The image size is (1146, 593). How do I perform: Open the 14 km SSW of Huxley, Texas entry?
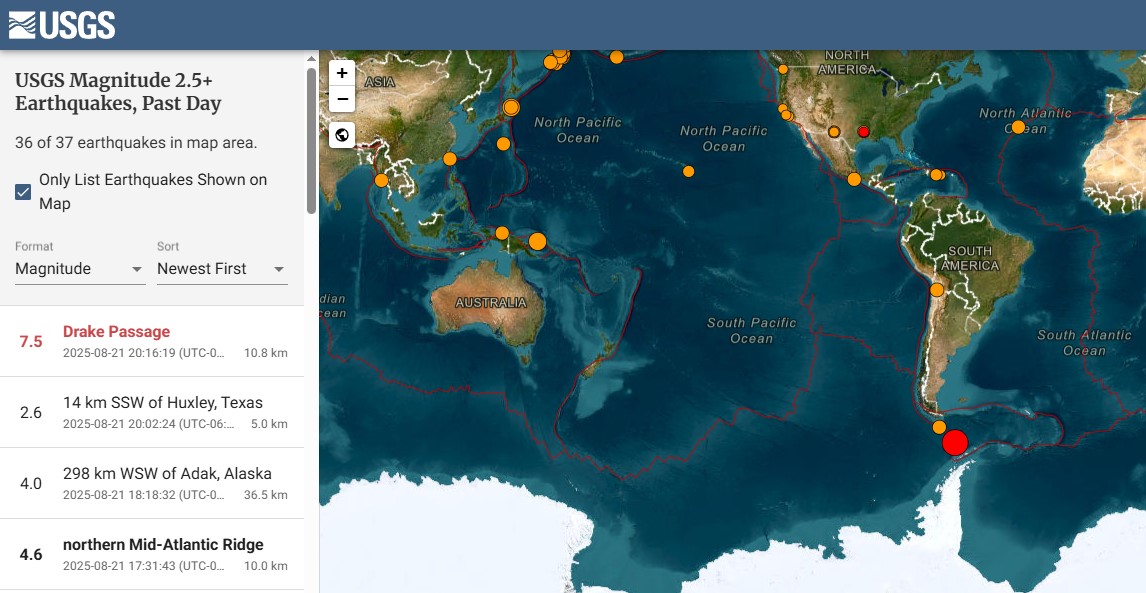pyautogui.click(x=152, y=412)
